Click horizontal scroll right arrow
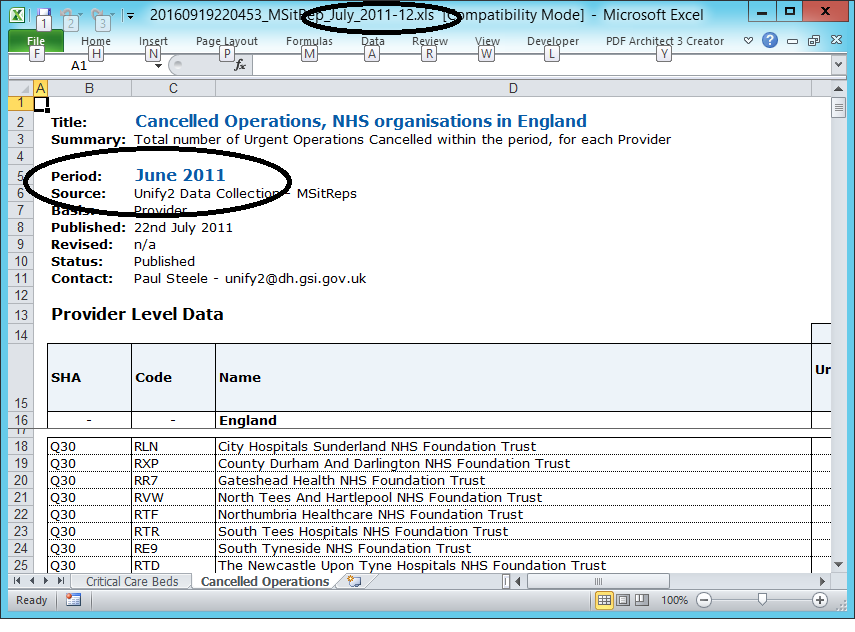The width and height of the screenshot is (855, 632). click(822, 582)
